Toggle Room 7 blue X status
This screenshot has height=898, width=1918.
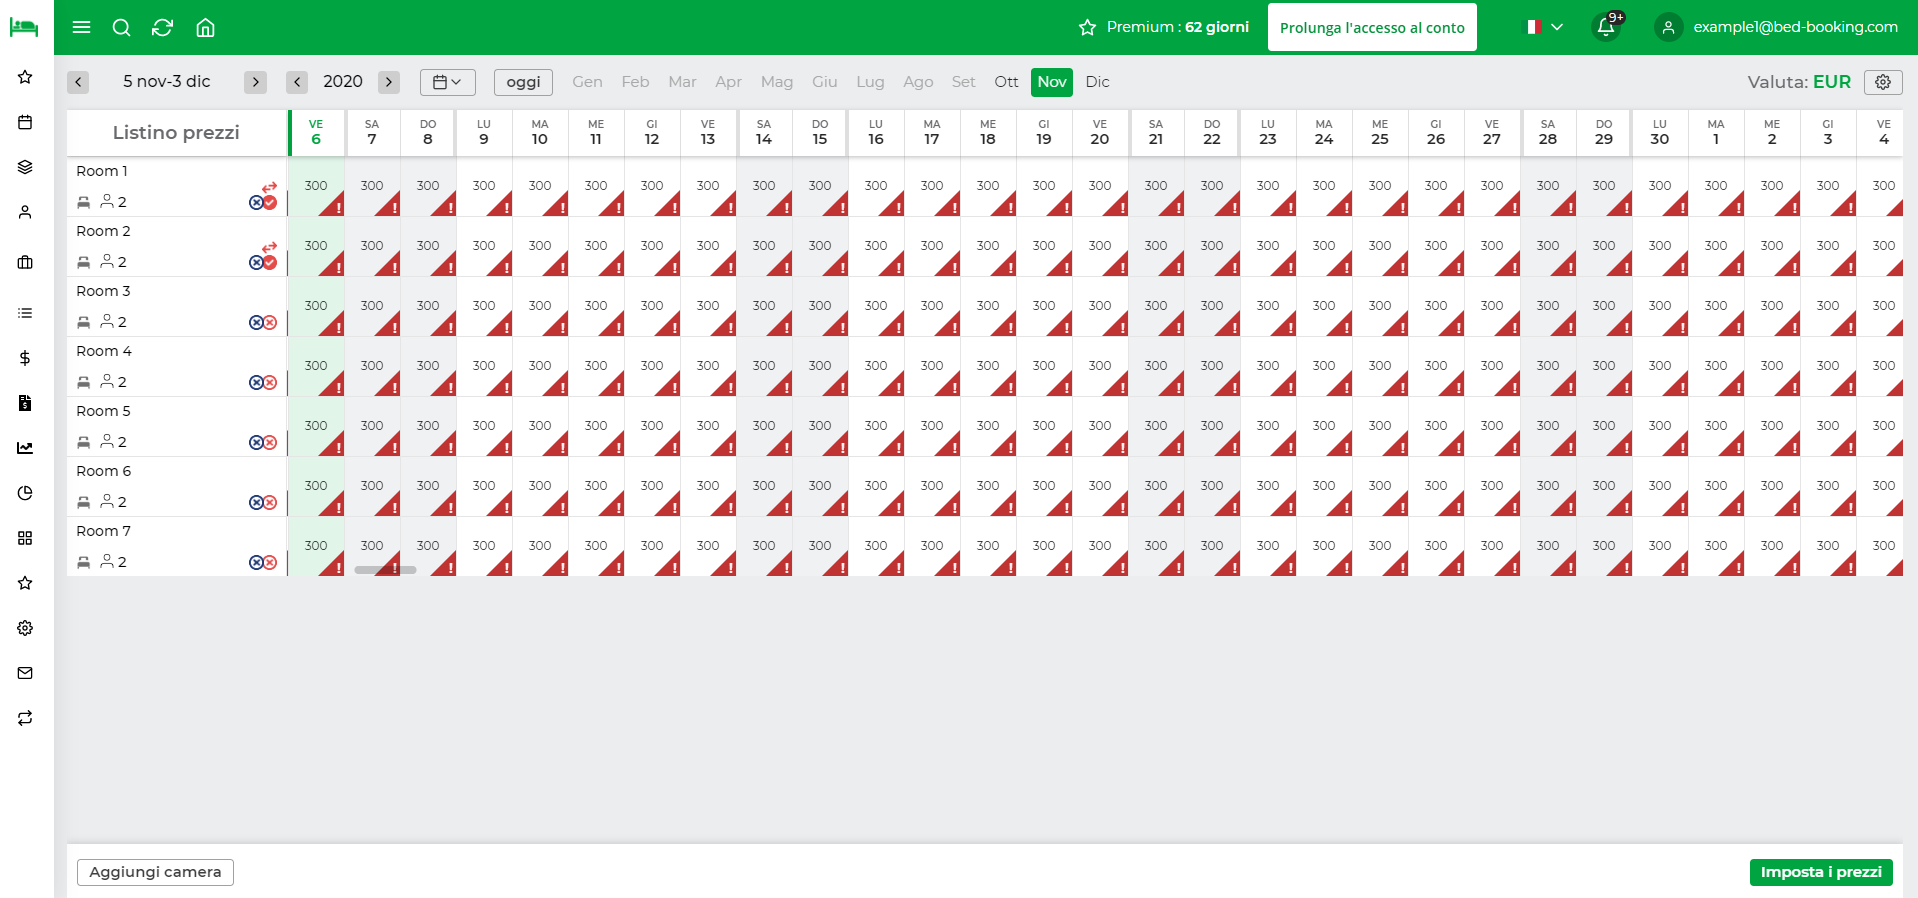coord(256,562)
